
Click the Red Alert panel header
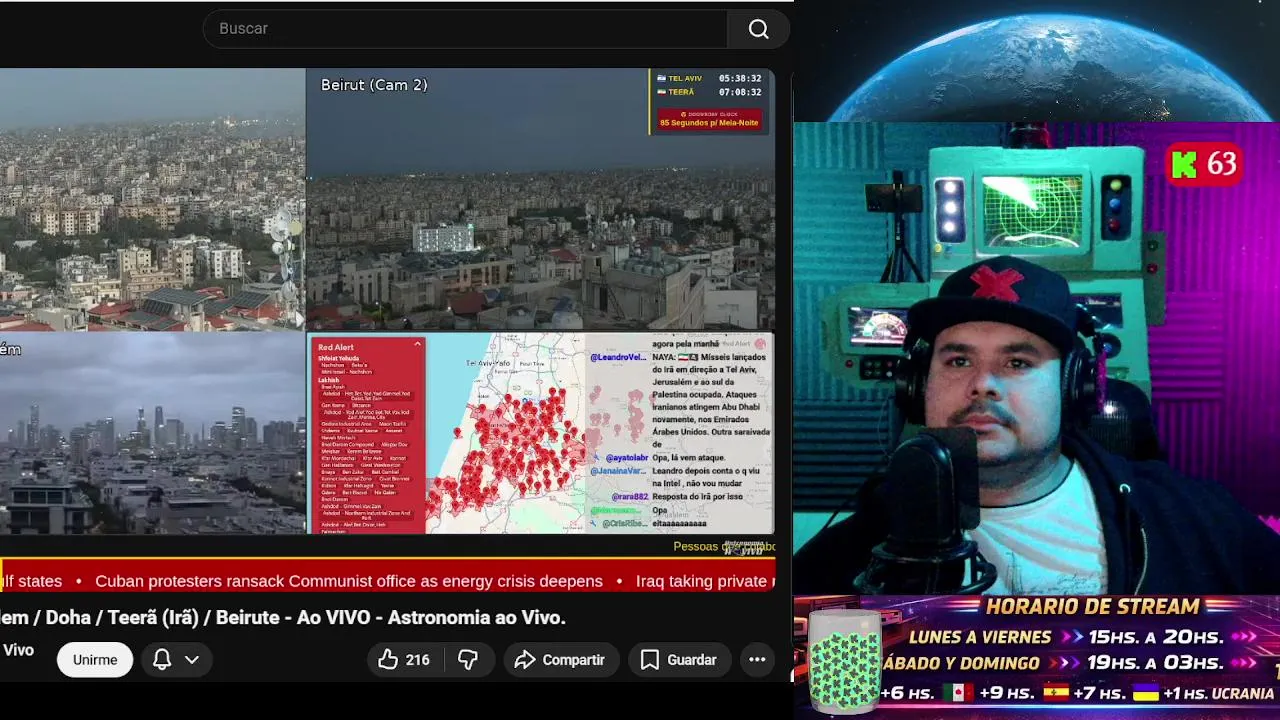[336, 347]
